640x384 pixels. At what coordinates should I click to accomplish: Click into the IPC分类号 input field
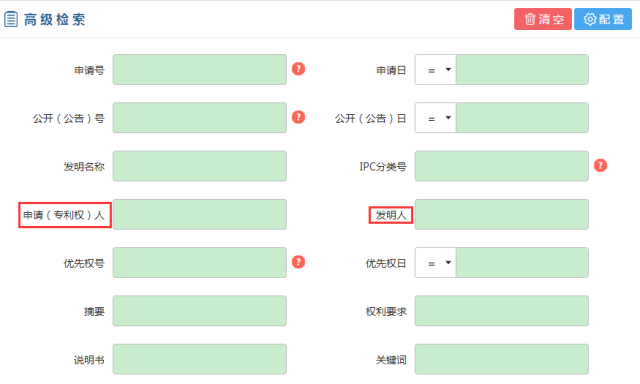(502, 166)
